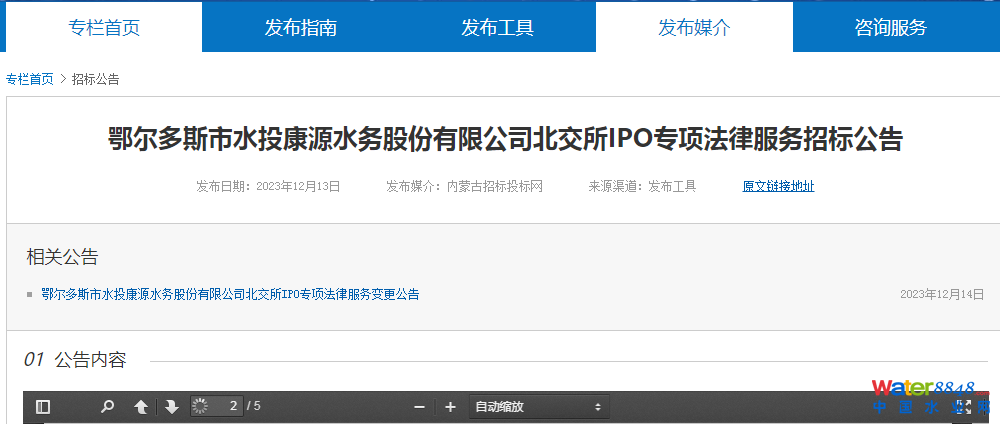Viewport: 1000px width, 424px height.
Task: Click the 招标公告 breadcrumb item
Action: 95,79
